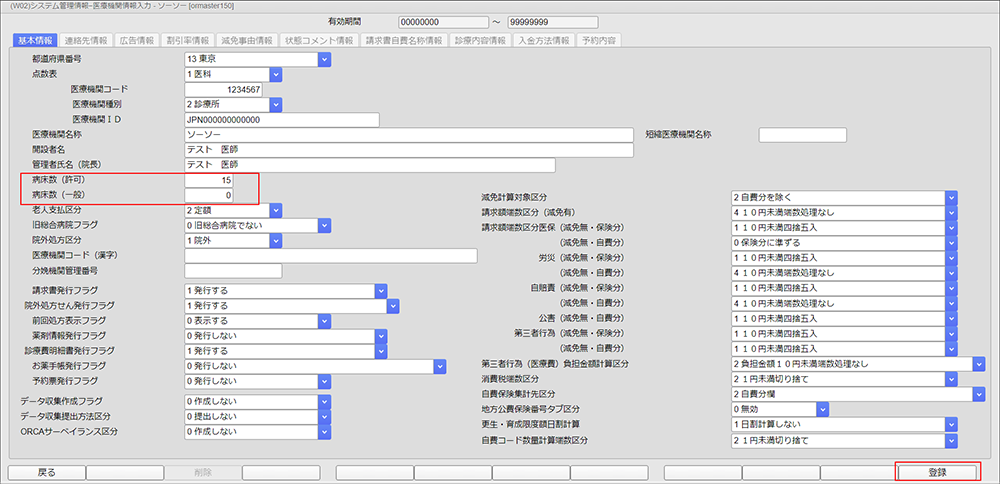Open the 院外処方区分 dropdown arrow
The image size is (1000, 484).
(276, 240)
